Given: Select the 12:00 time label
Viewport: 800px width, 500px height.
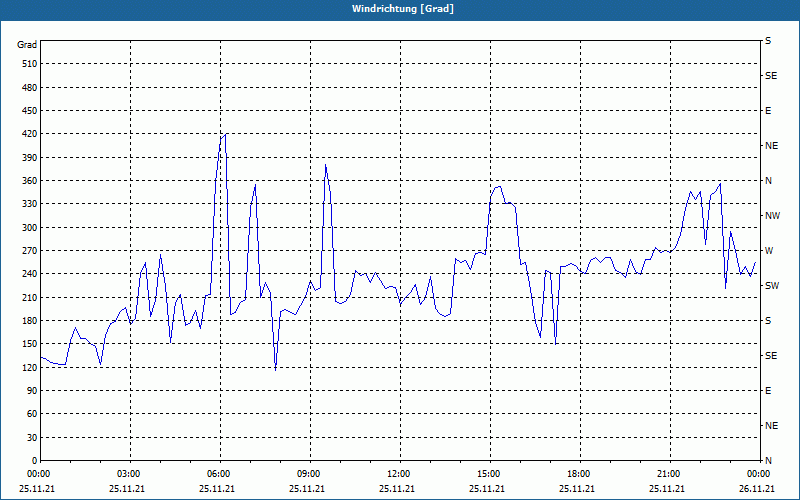Looking at the screenshot, I should click(398, 474).
